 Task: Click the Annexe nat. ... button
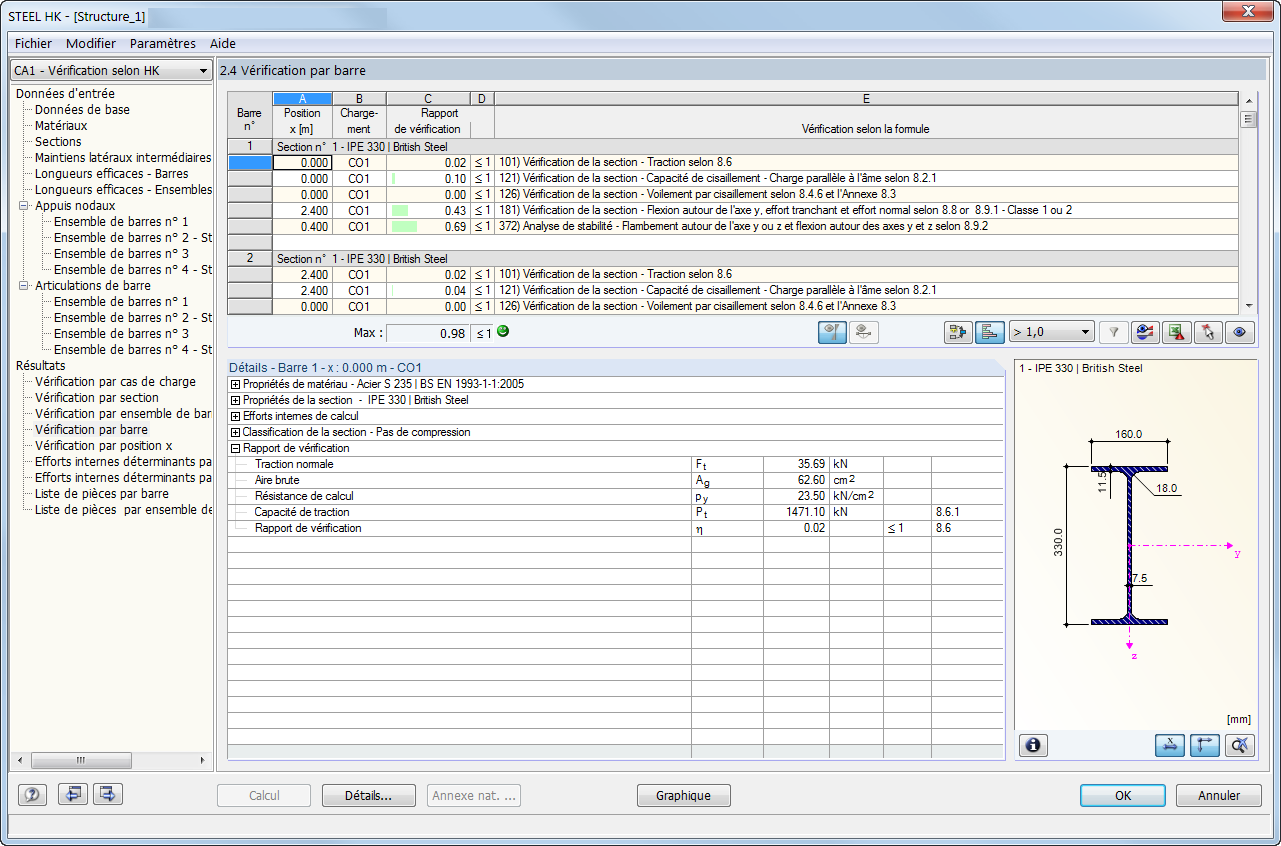point(474,796)
